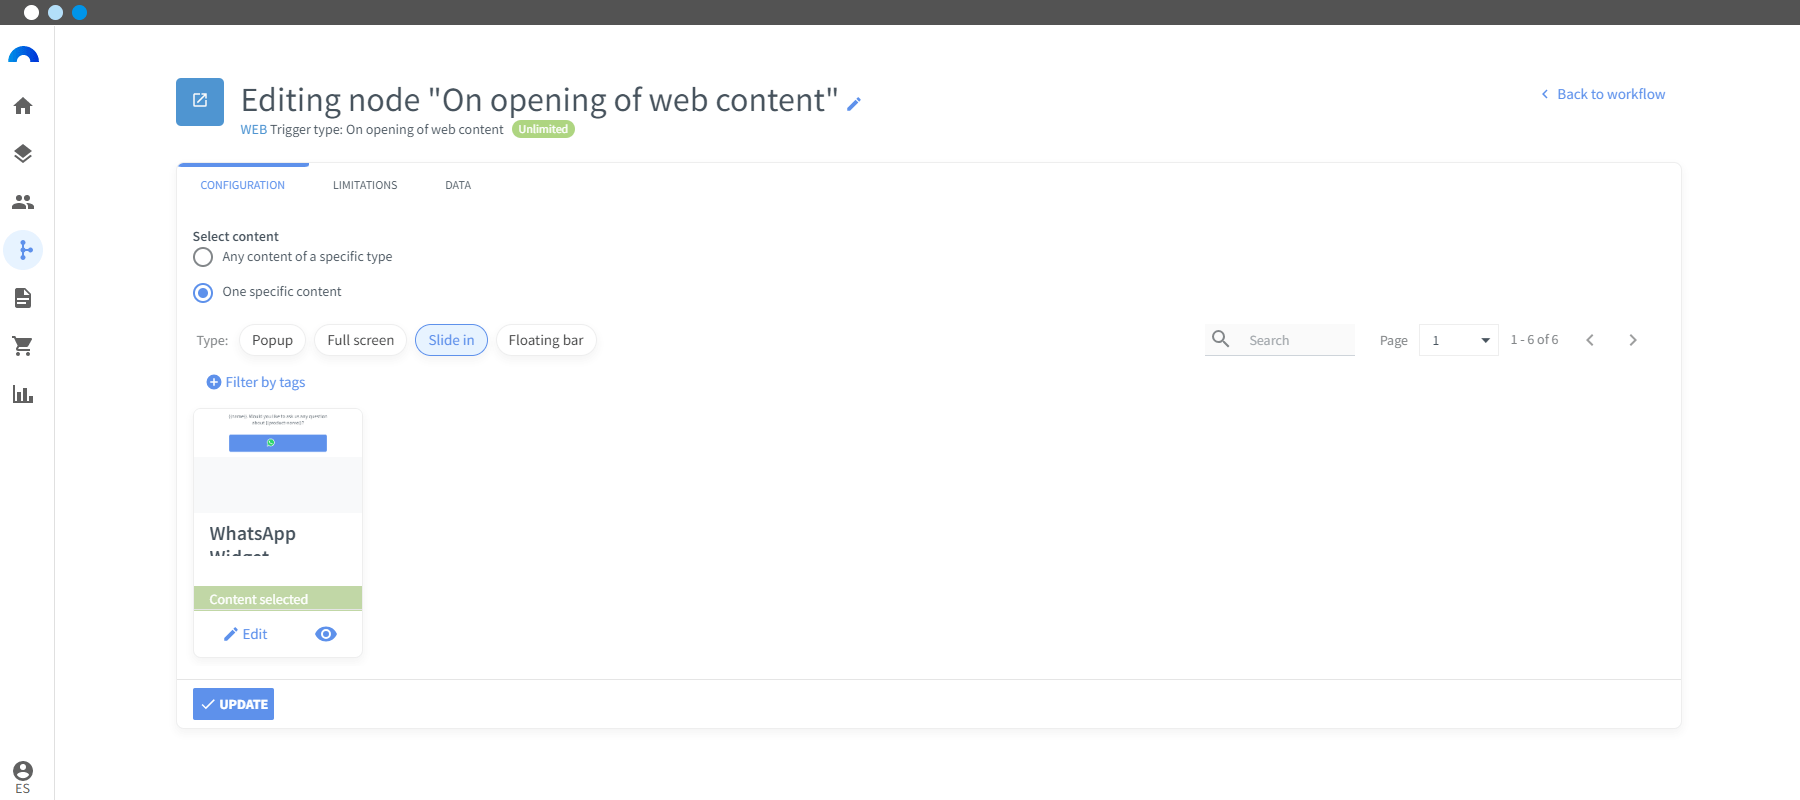Switch to the Data tab

point(458,185)
